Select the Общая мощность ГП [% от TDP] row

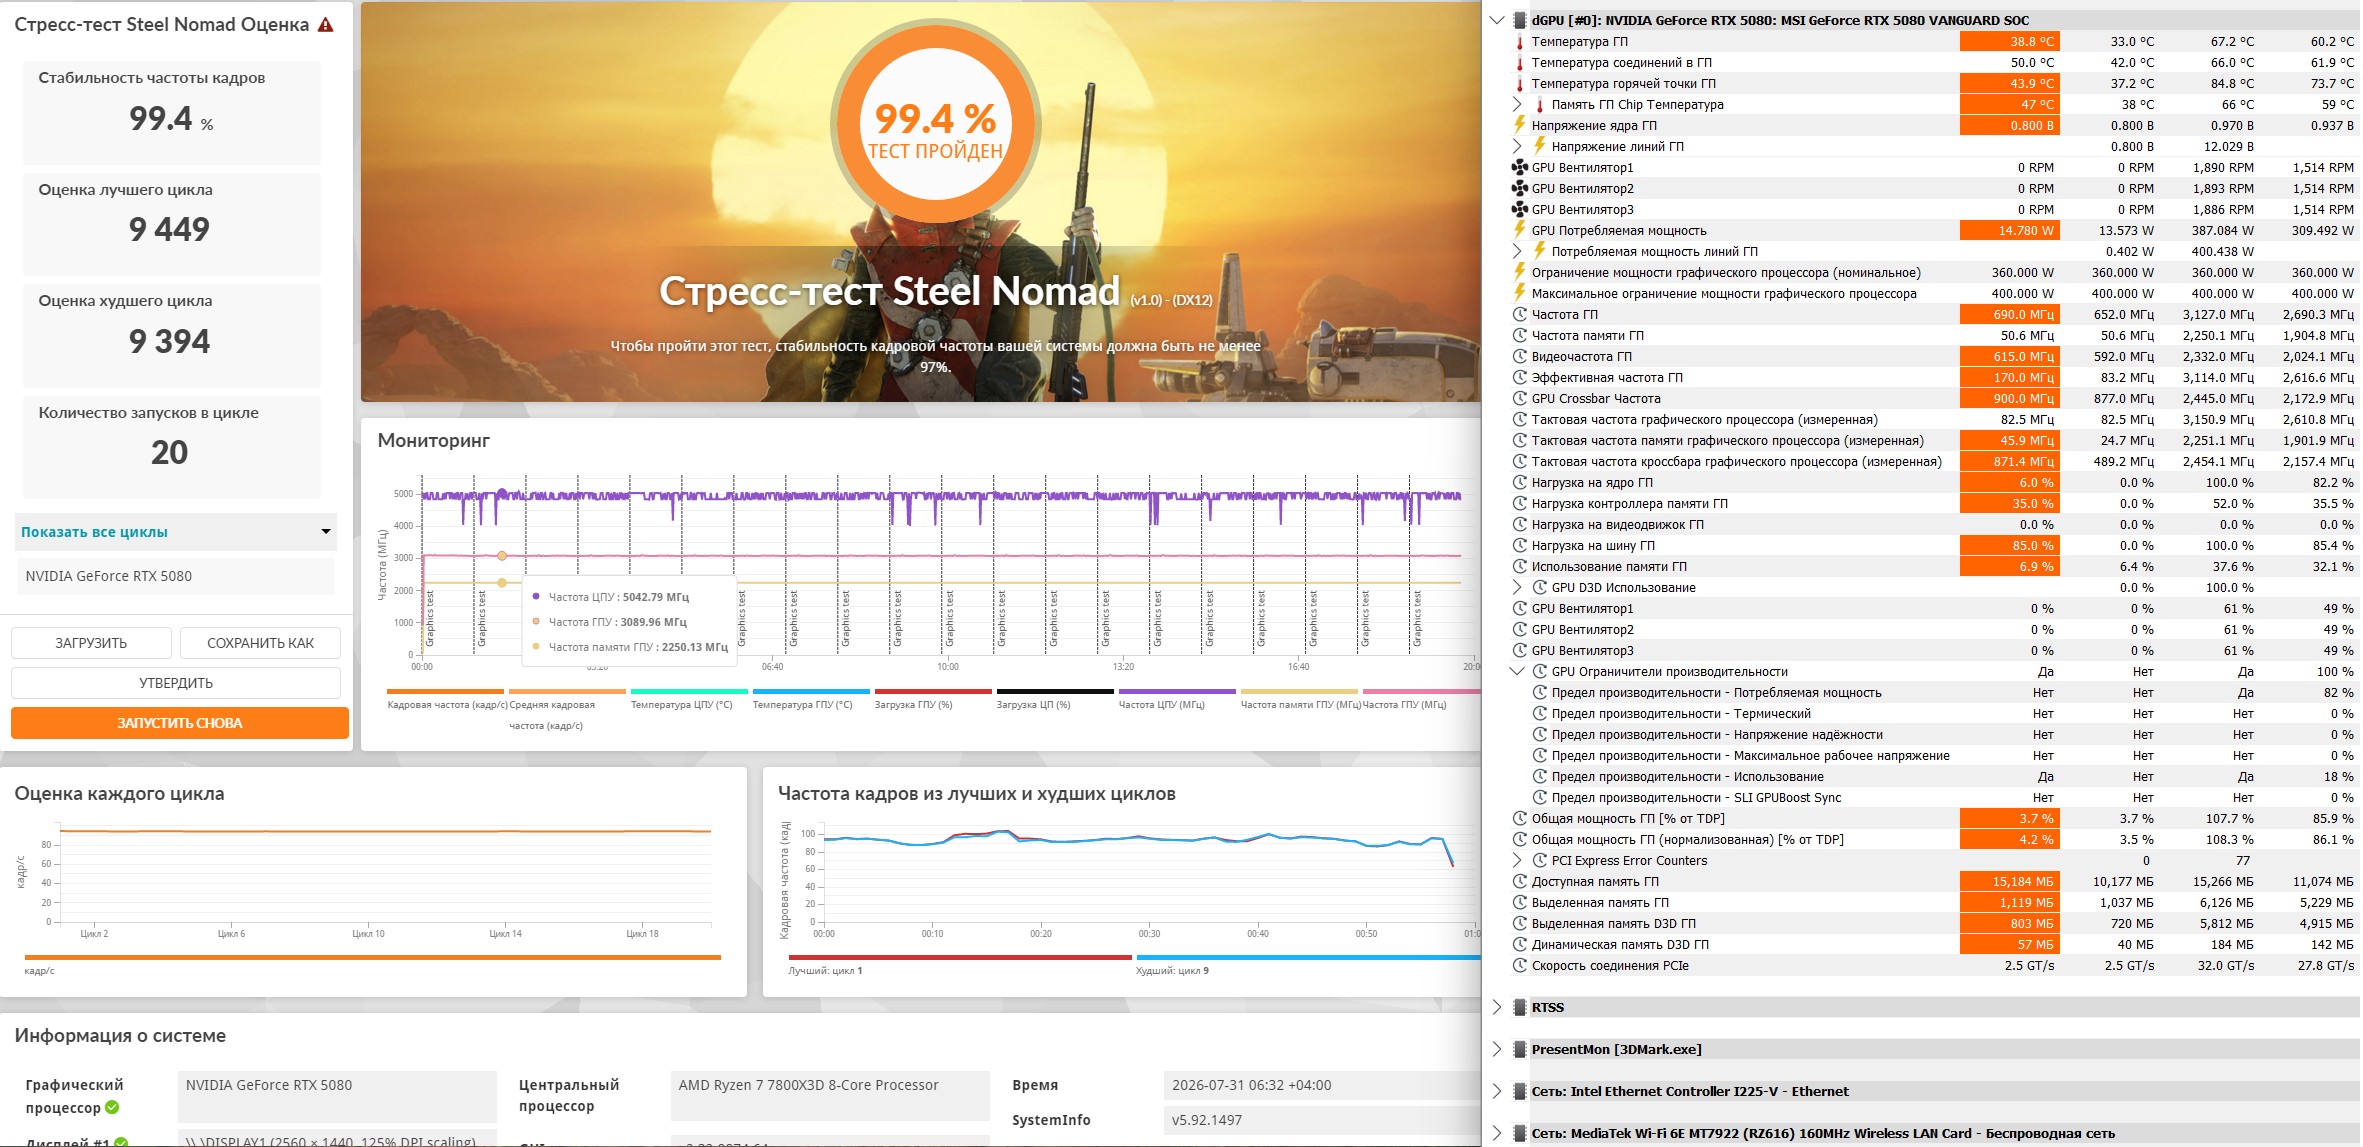tap(1934, 819)
